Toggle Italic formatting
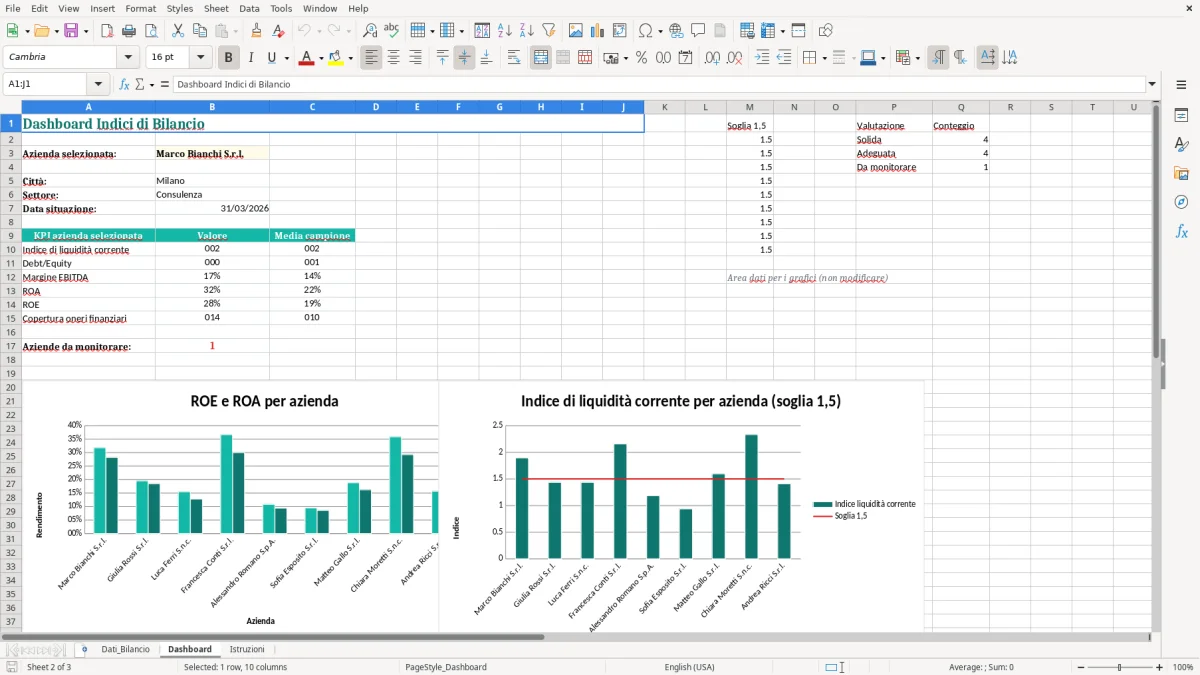 pos(250,58)
